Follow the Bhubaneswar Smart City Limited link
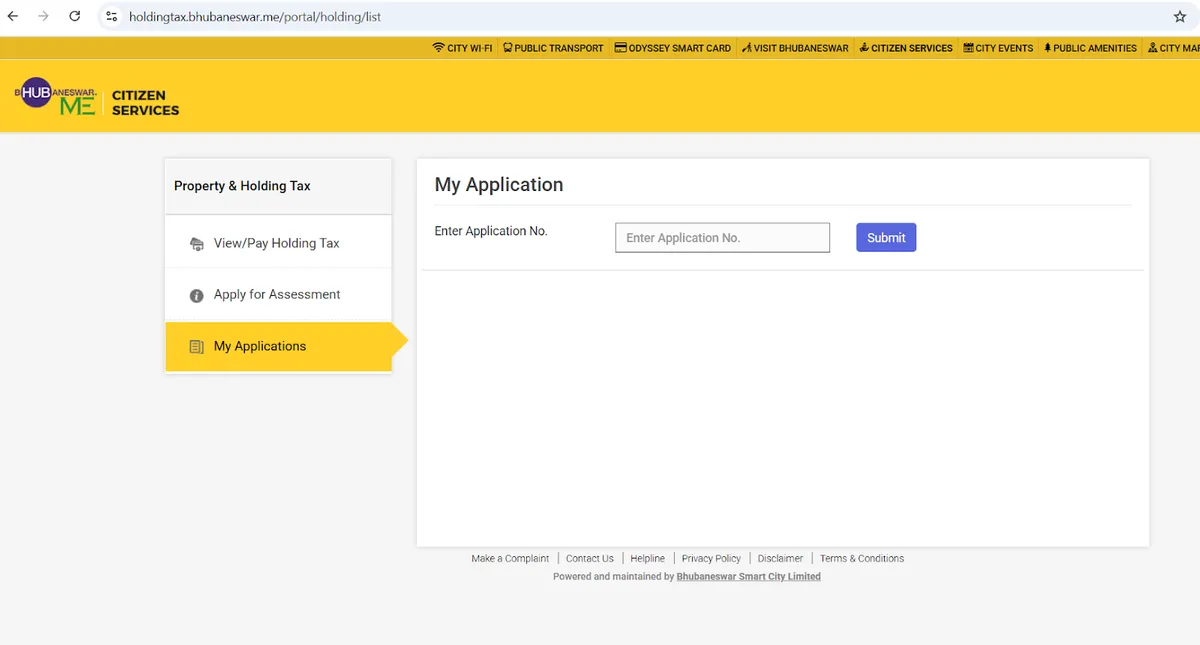 pyautogui.click(x=748, y=577)
